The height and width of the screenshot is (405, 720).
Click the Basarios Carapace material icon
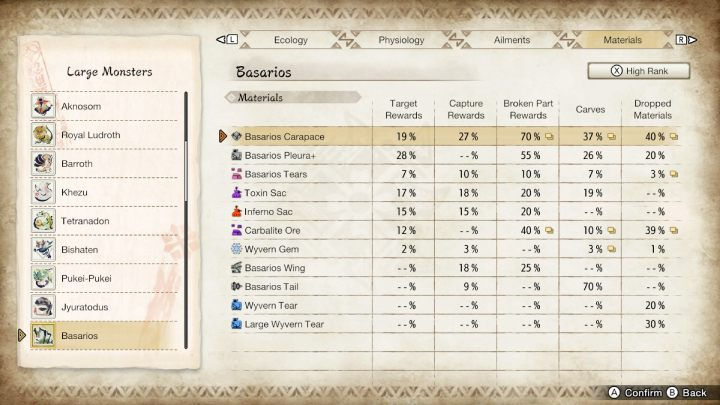236,136
